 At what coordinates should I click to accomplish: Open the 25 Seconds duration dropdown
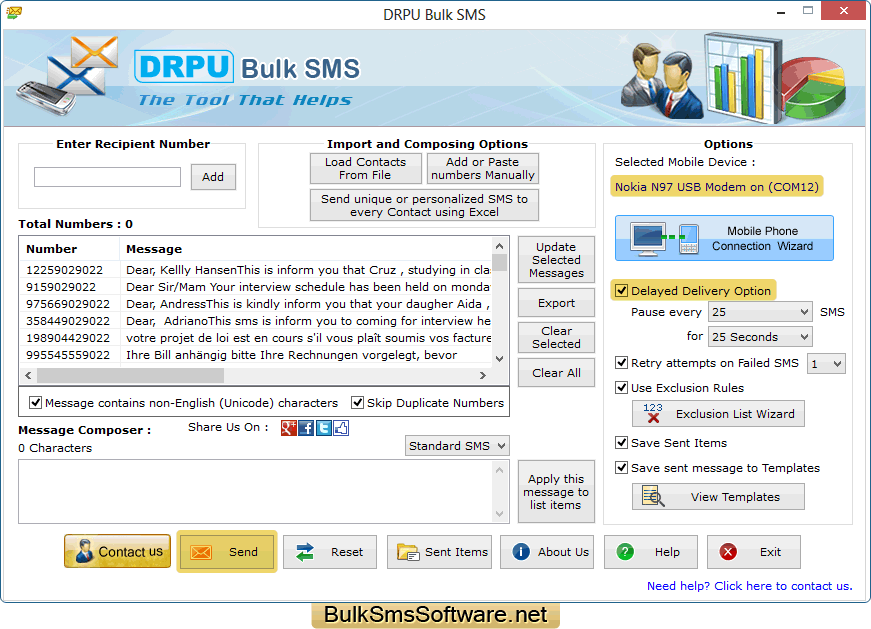click(760, 337)
